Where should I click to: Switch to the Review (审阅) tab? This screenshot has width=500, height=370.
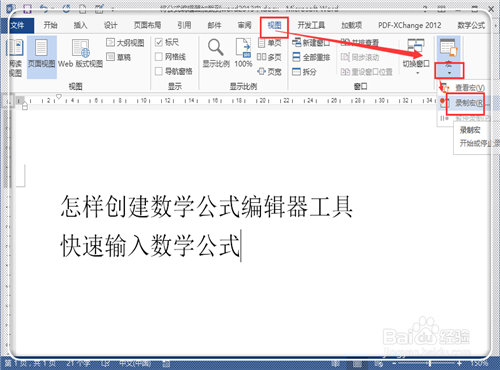[x=244, y=25]
